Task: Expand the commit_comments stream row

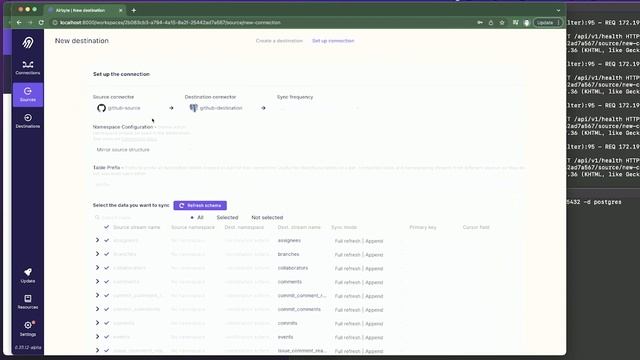Action: (97, 309)
